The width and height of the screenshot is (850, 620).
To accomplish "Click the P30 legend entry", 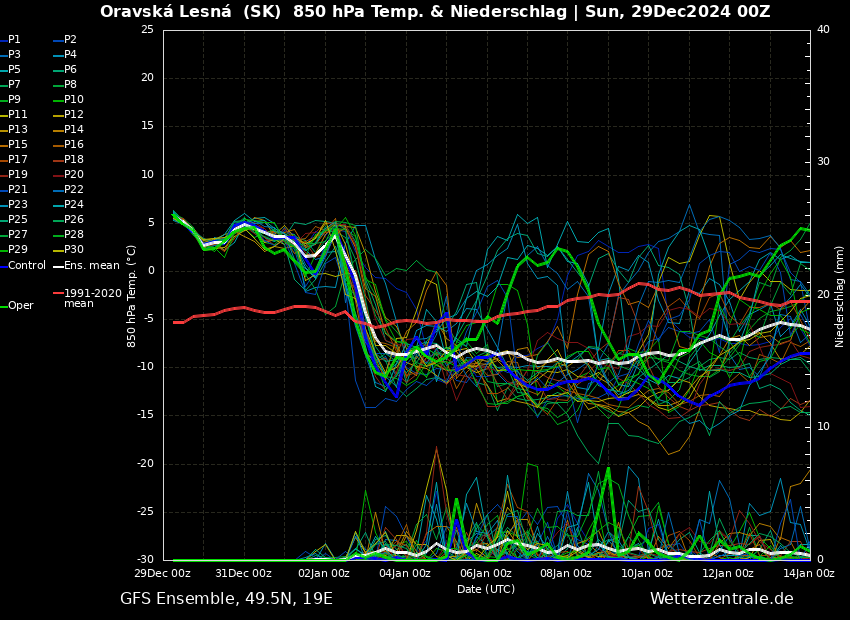I will point(74,250).
